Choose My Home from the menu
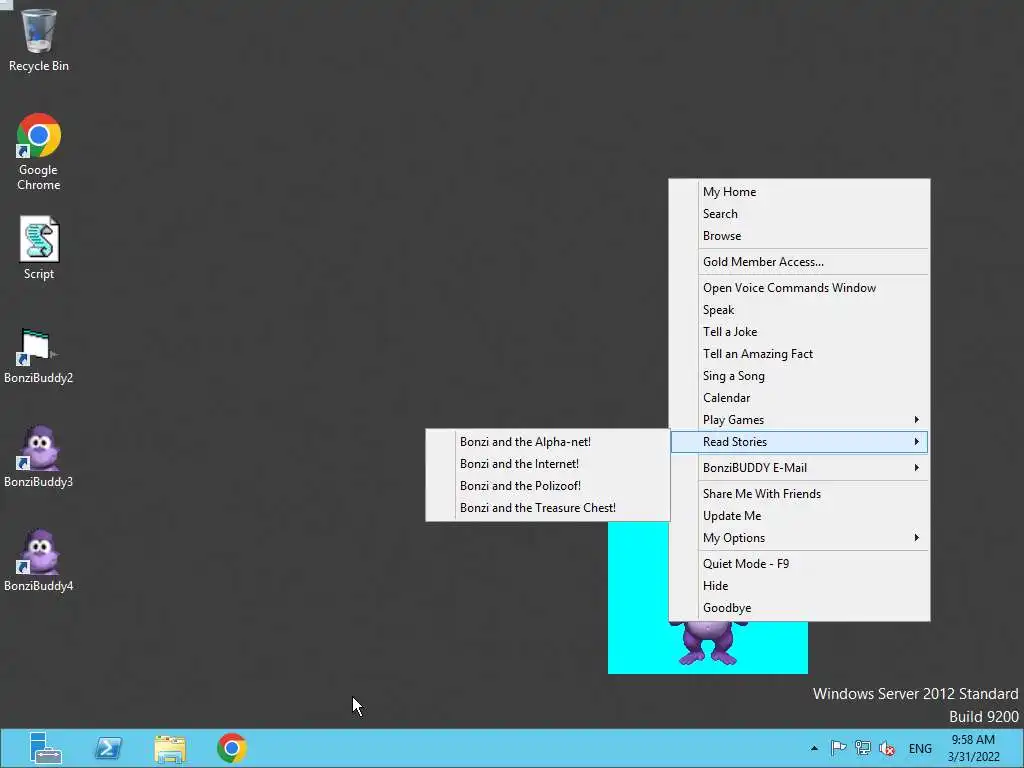 799,192
